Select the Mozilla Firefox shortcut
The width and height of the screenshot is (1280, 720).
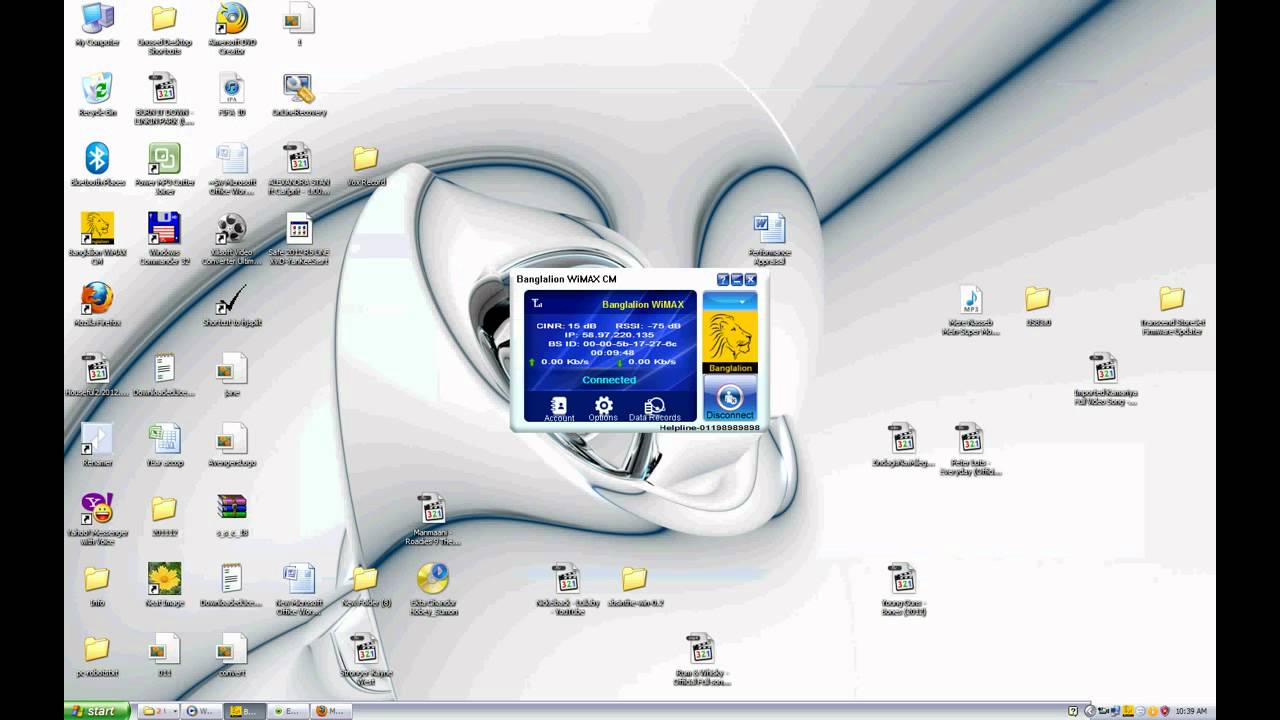[x=97, y=305]
